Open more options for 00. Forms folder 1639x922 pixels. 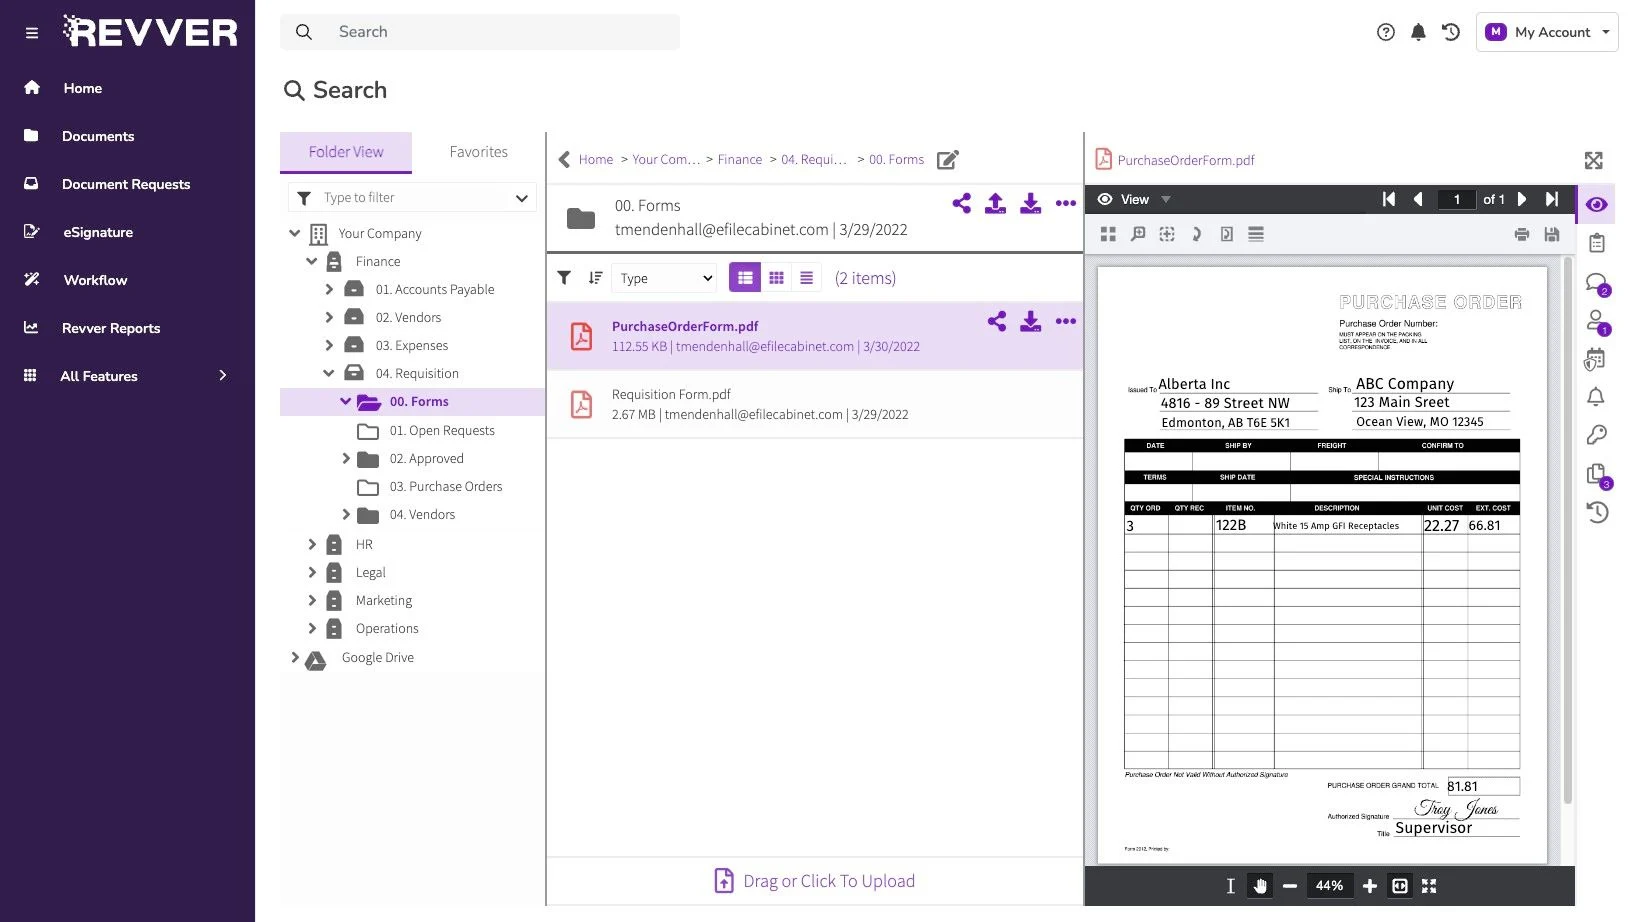(1066, 204)
